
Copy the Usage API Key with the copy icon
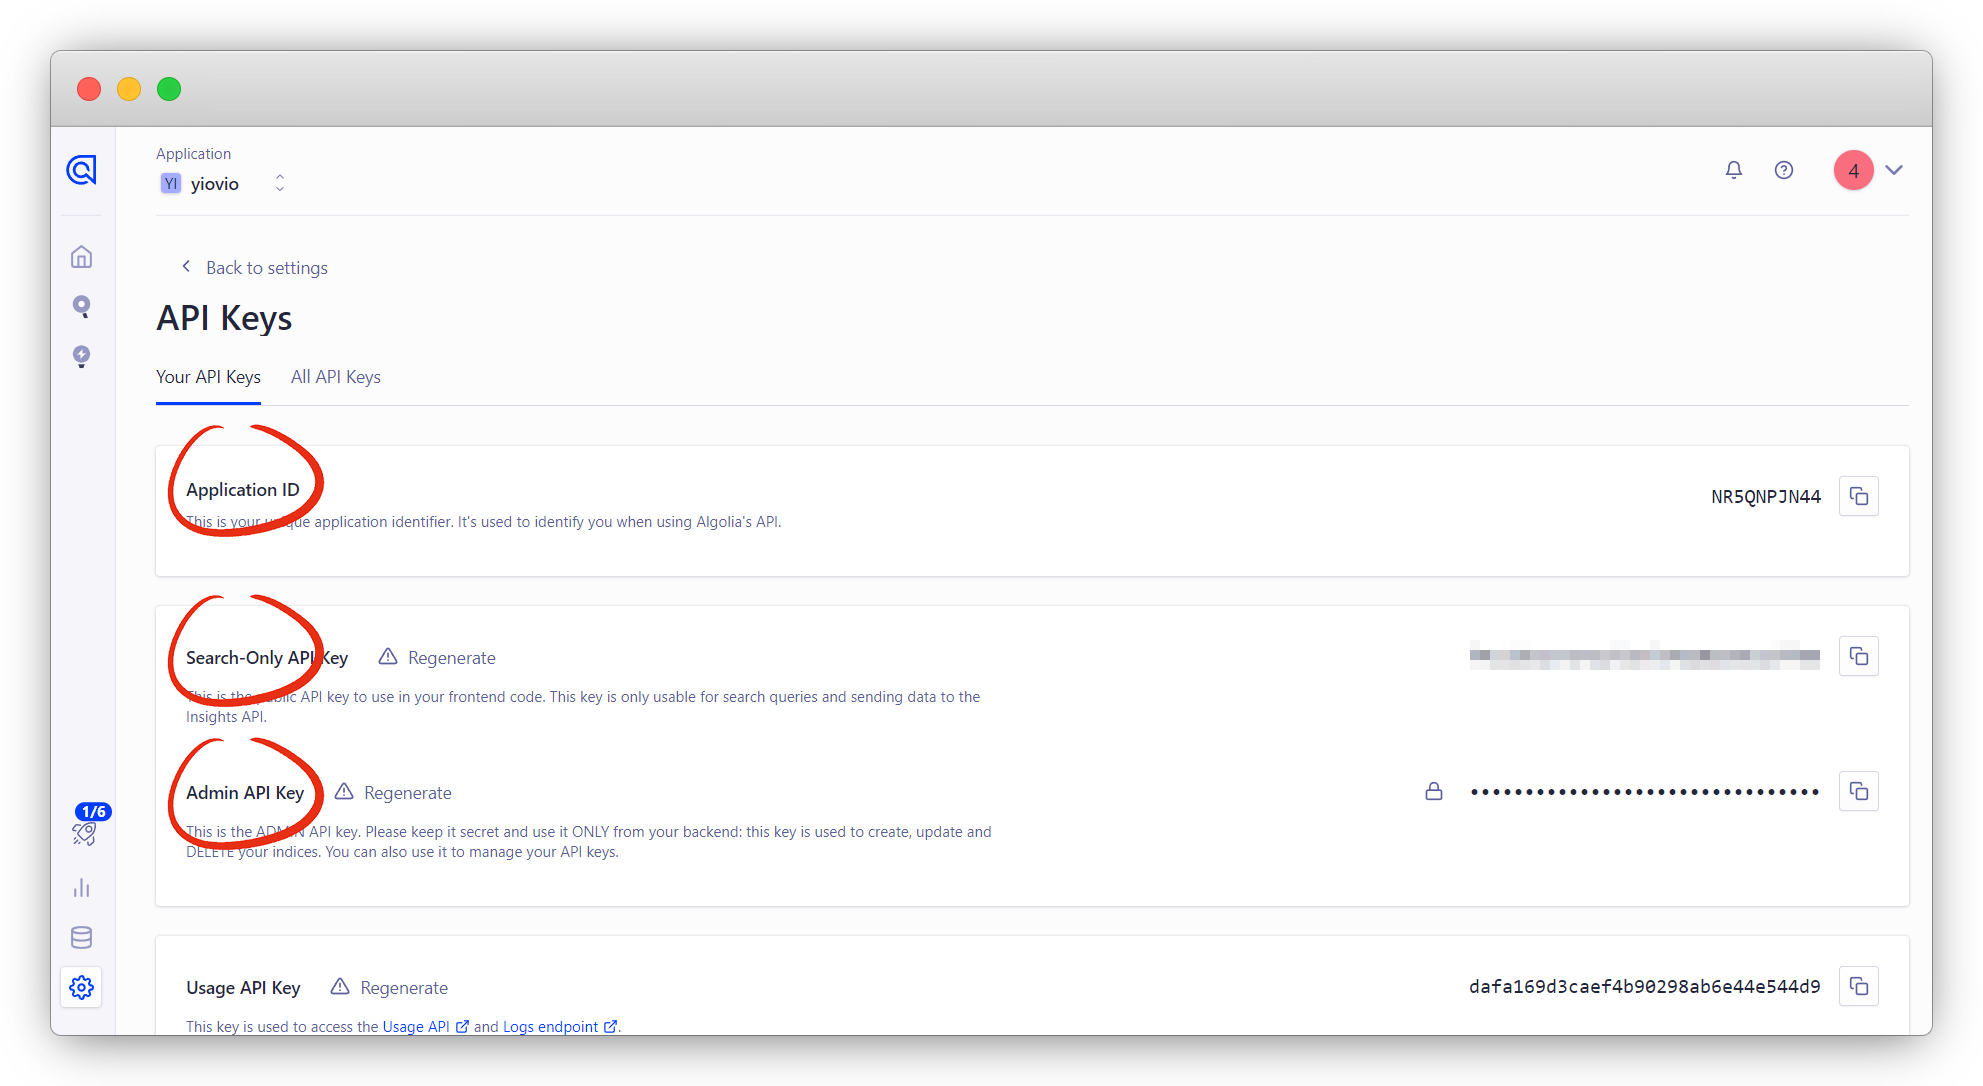pyautogui.click(x=1858, y=986)
